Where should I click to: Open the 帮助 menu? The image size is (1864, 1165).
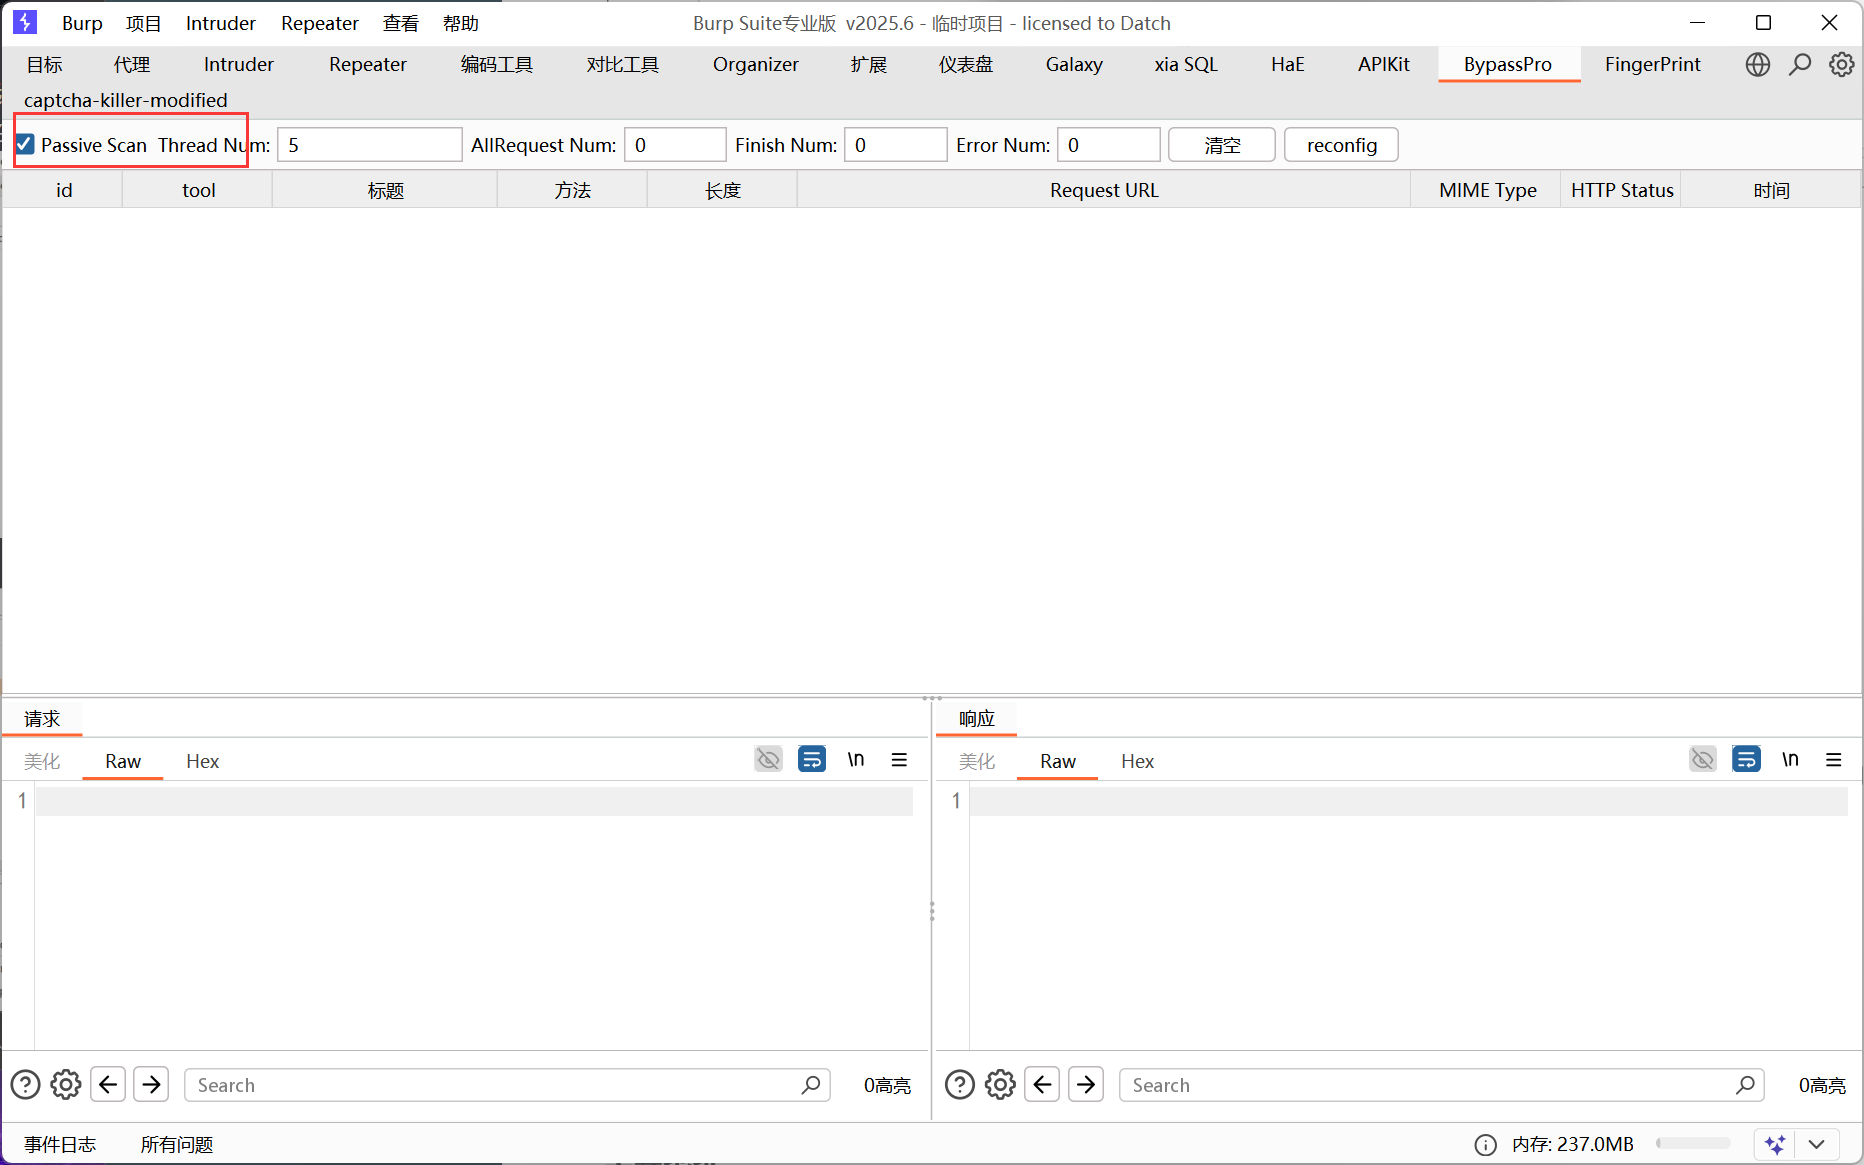coord(461,23)
